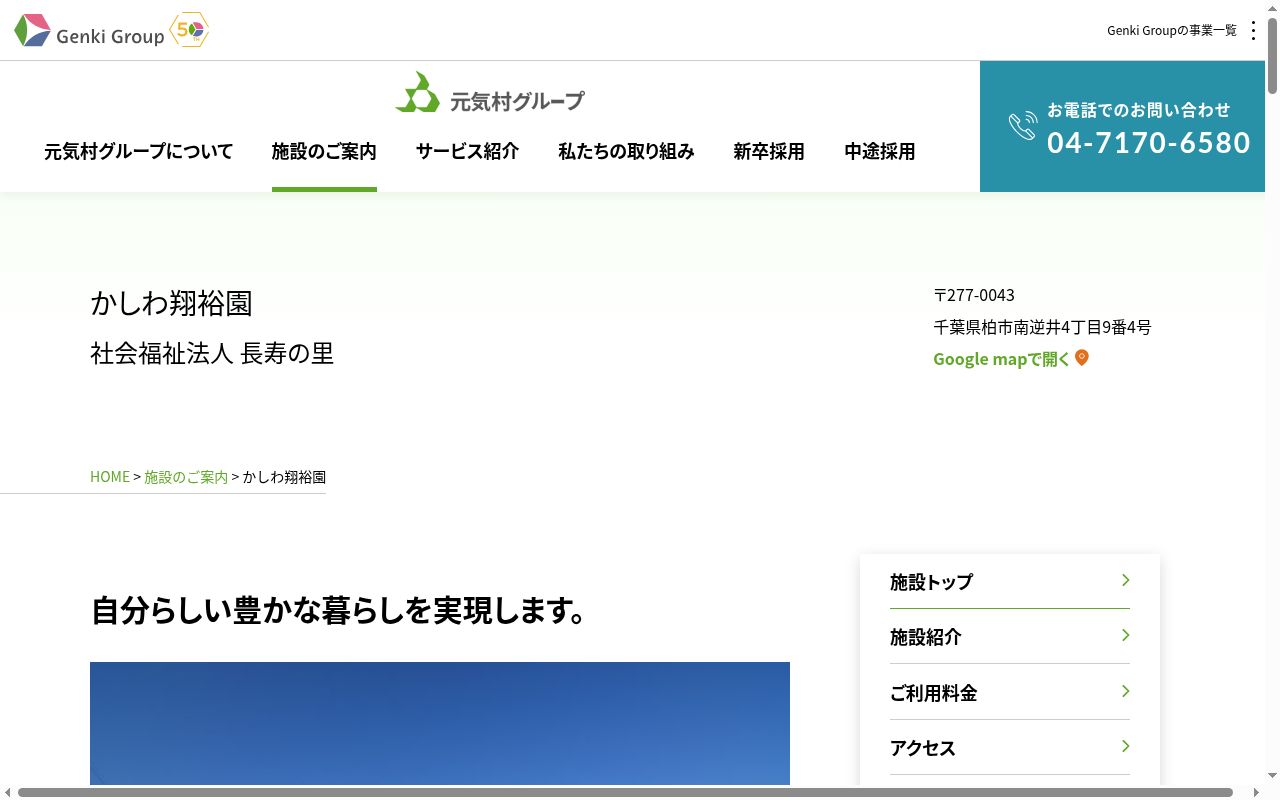Click the address 千葉県柏市南逆井4丁目9番4号
This screenshot has width=1280, height=800.
pyautogui.click(x=1042, y=327)
